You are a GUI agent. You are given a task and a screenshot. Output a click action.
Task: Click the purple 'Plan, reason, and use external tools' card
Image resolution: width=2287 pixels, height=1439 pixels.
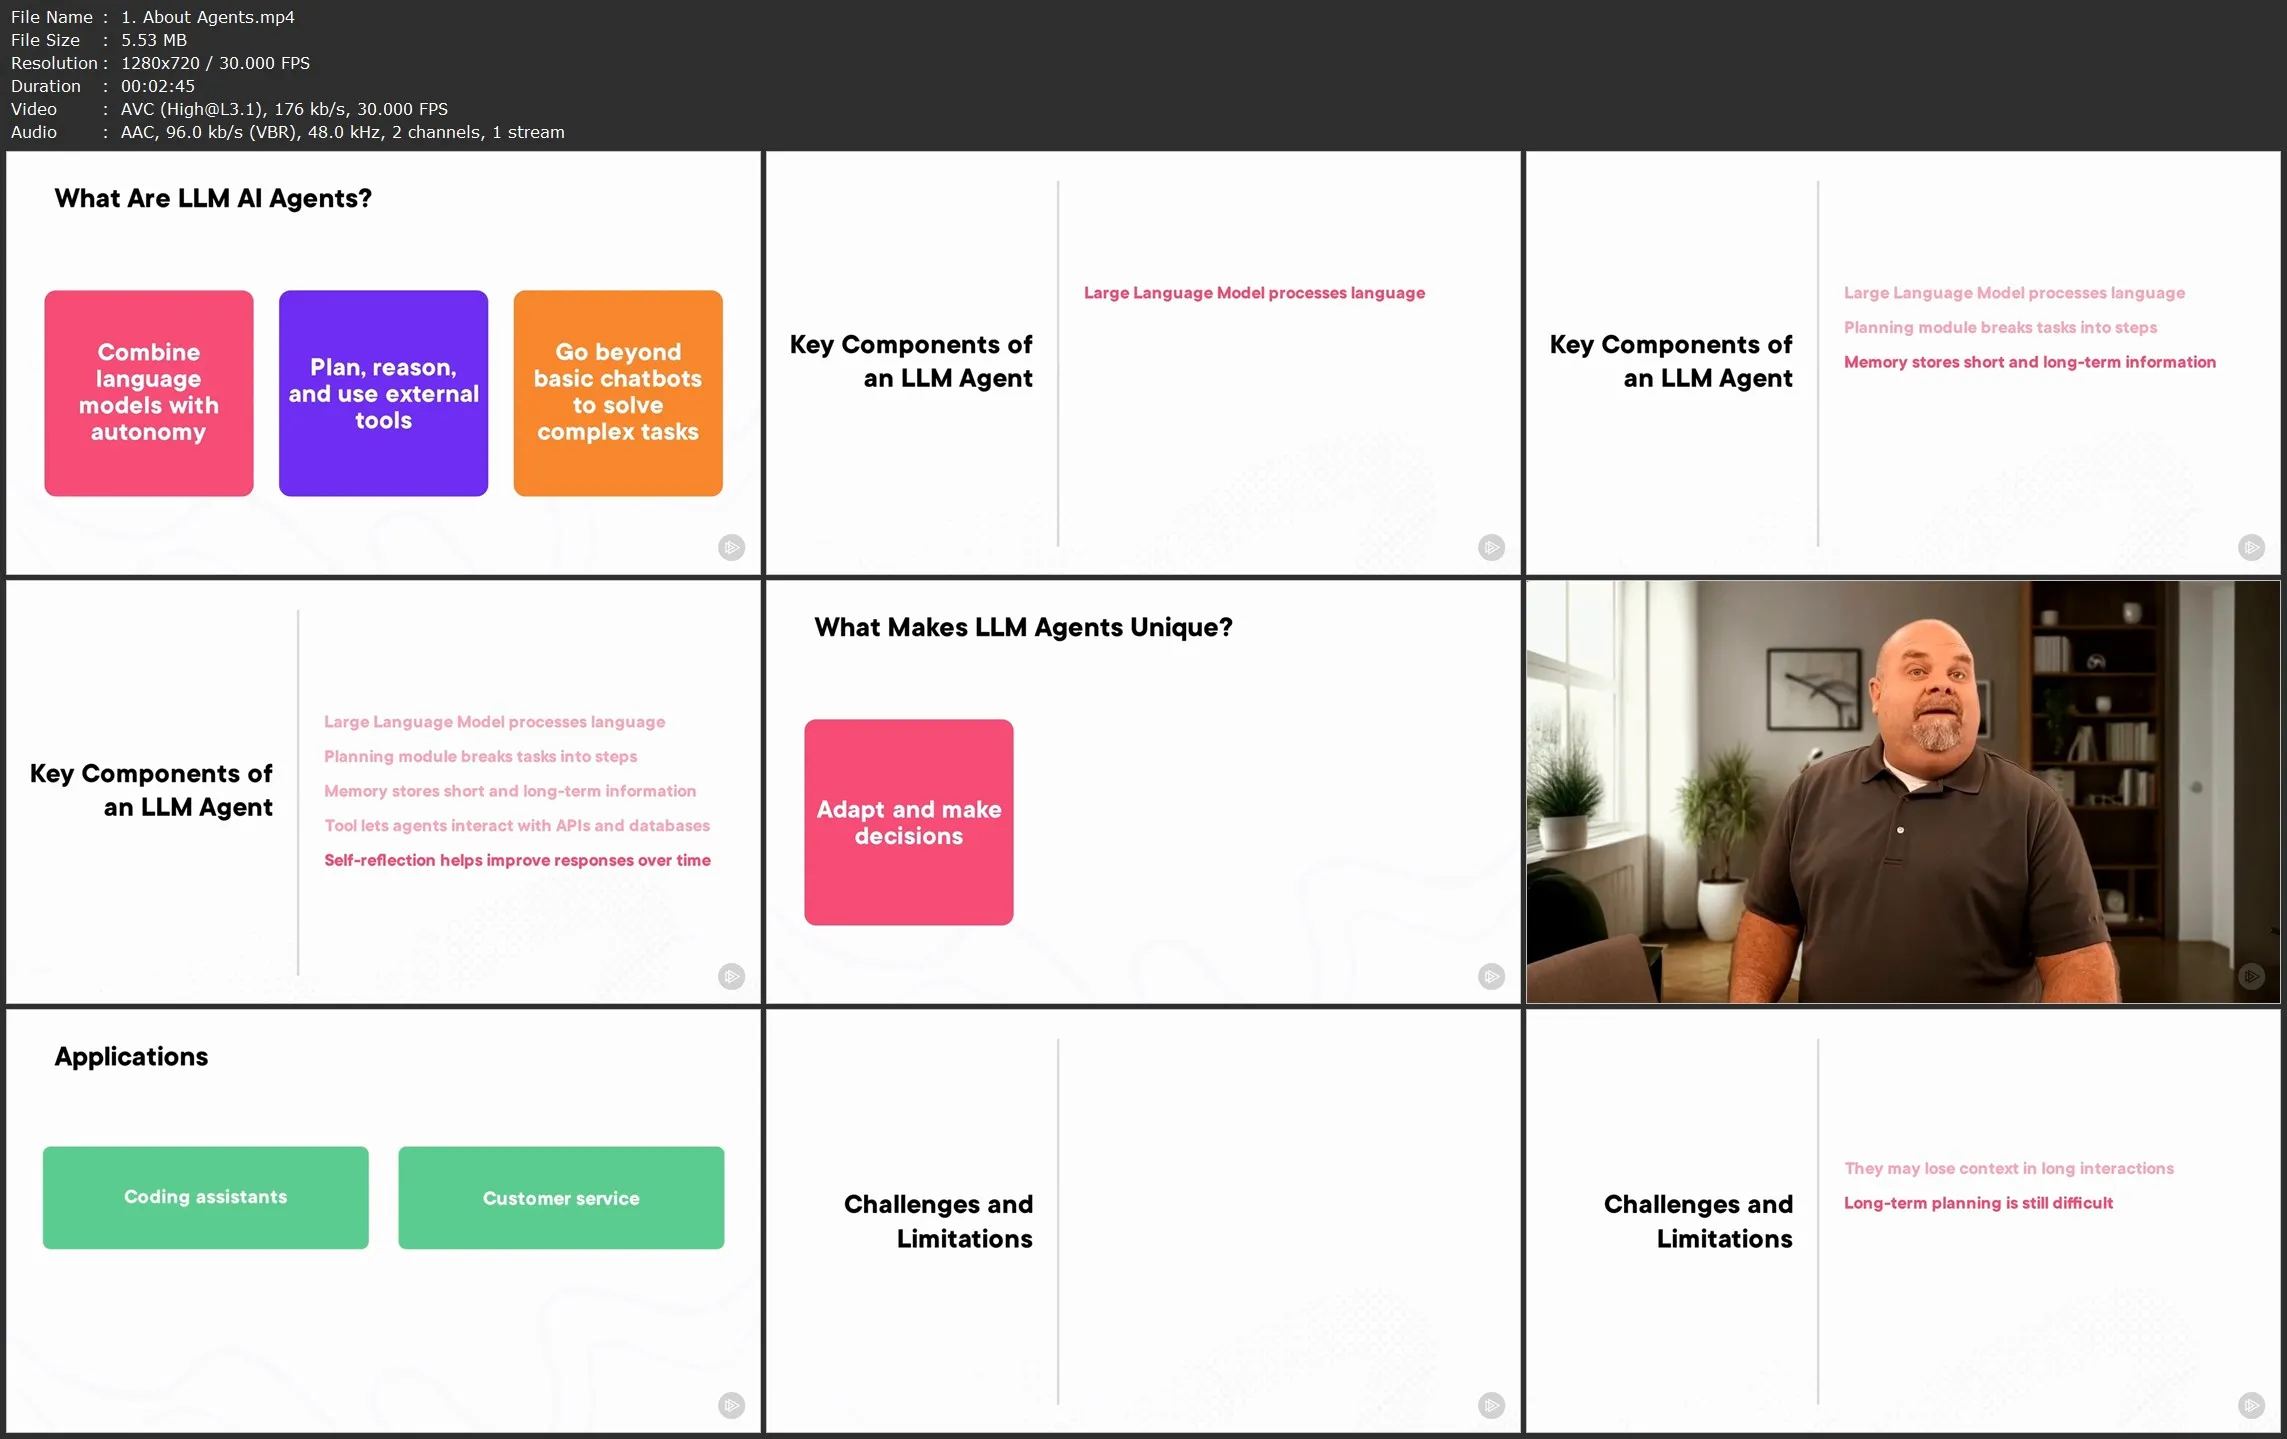[383, 393]
